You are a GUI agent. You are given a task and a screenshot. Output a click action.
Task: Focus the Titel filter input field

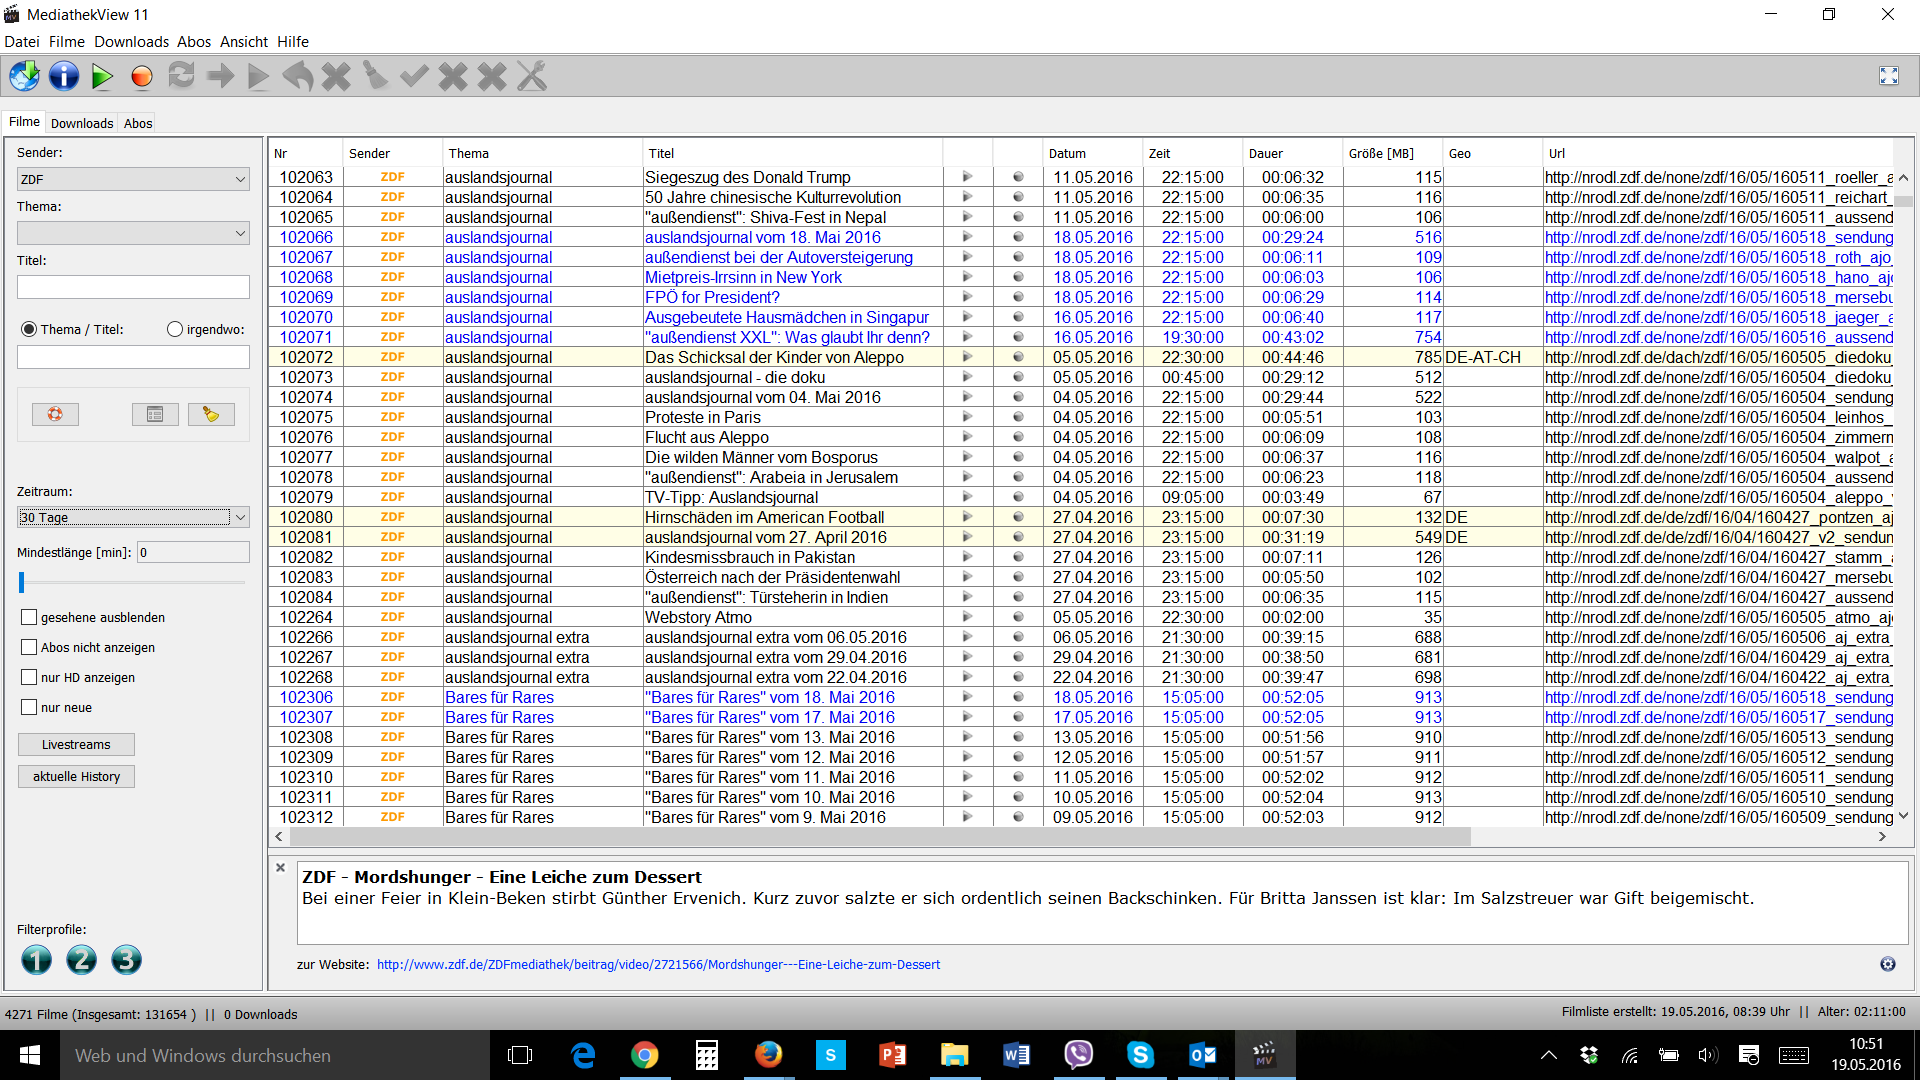click(133, 287)
